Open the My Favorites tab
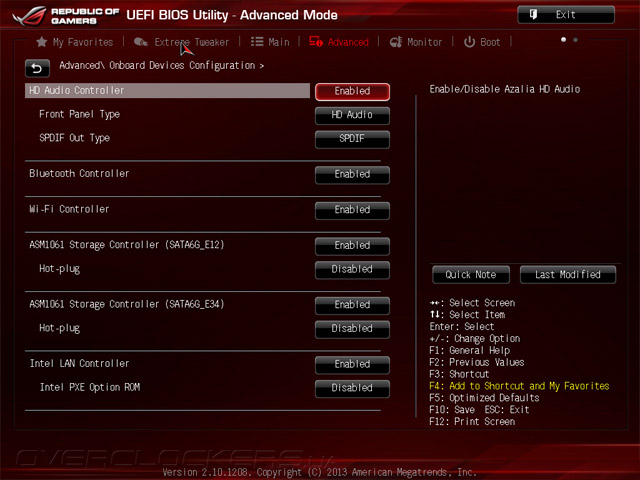The image size is (640, 480). tap(75, 42)
